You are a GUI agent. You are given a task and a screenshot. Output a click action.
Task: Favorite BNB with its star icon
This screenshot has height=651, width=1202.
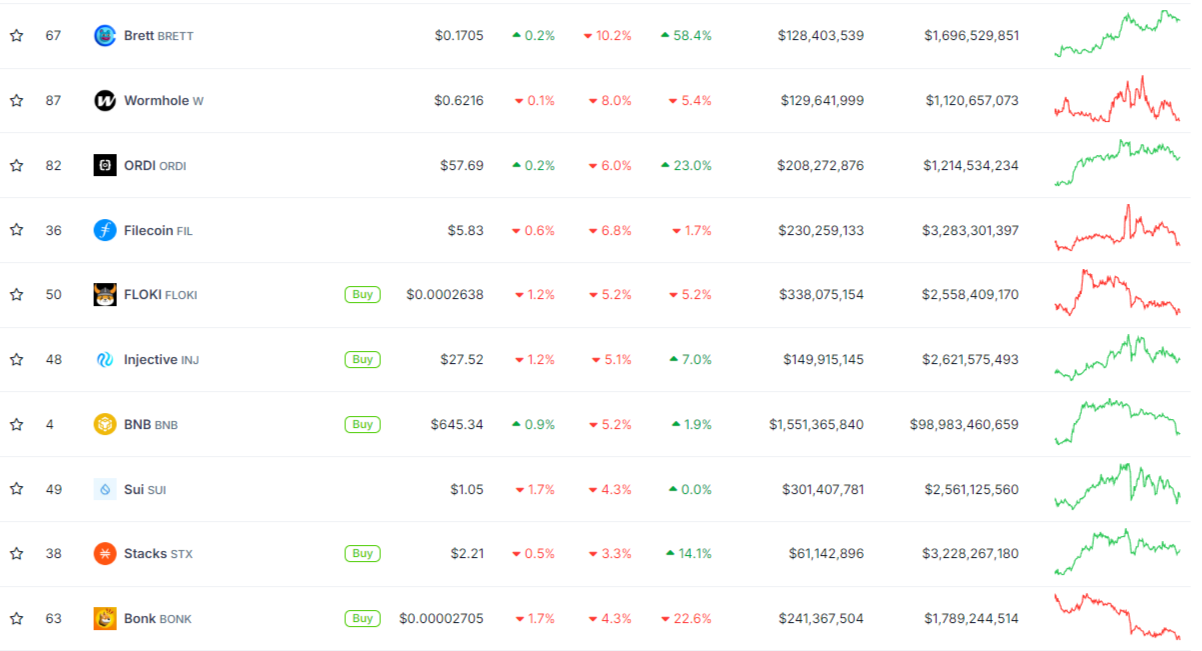[16, 424]
